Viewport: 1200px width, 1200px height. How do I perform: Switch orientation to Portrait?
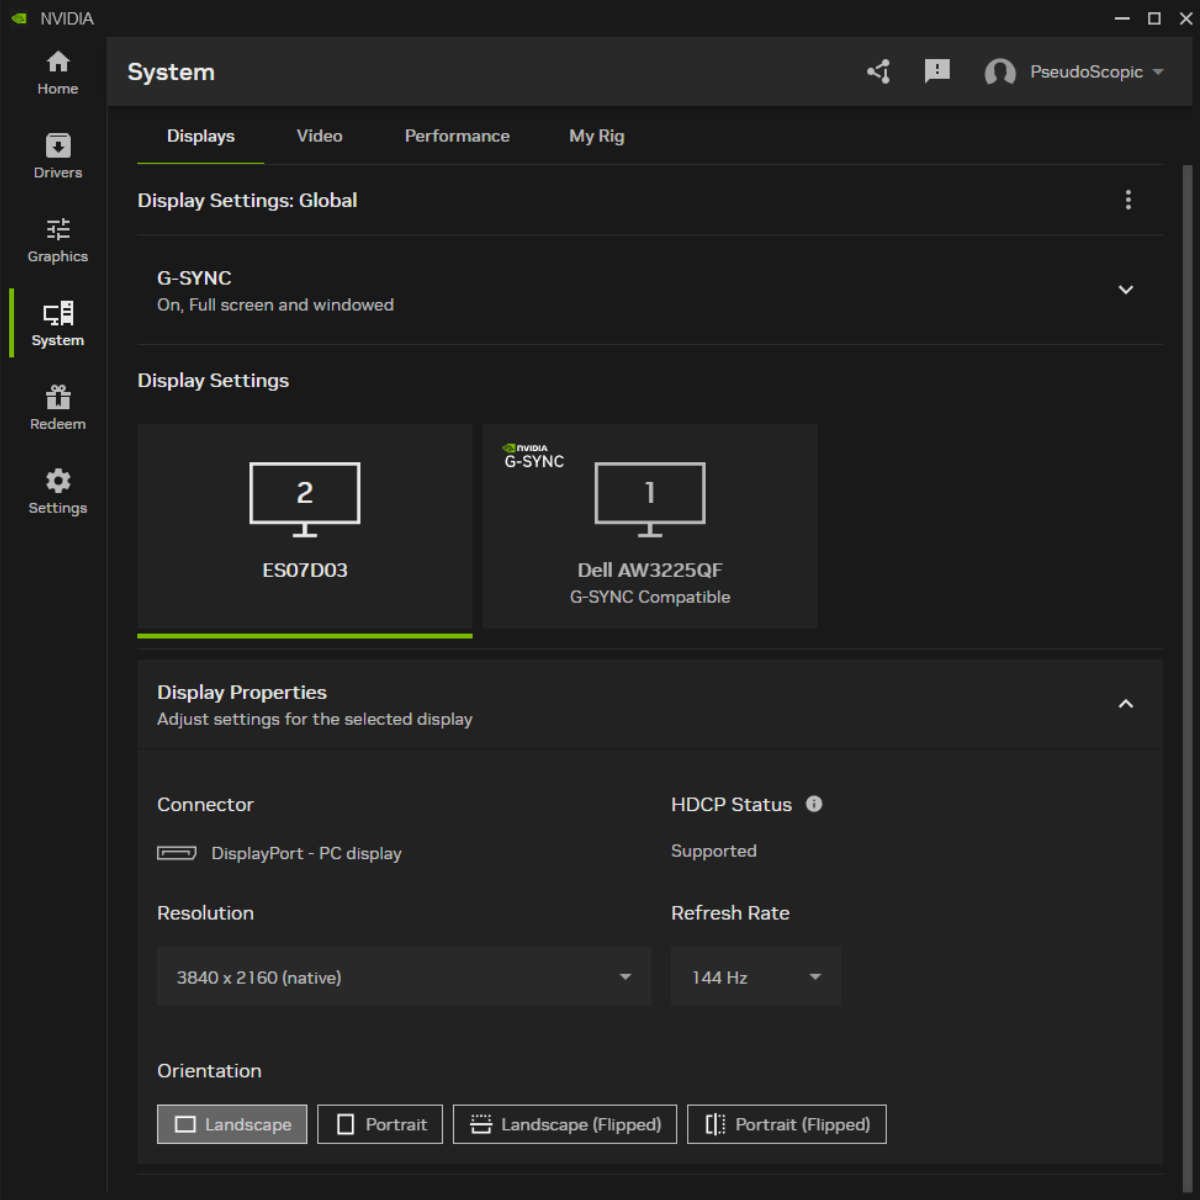coord(380,1124)
